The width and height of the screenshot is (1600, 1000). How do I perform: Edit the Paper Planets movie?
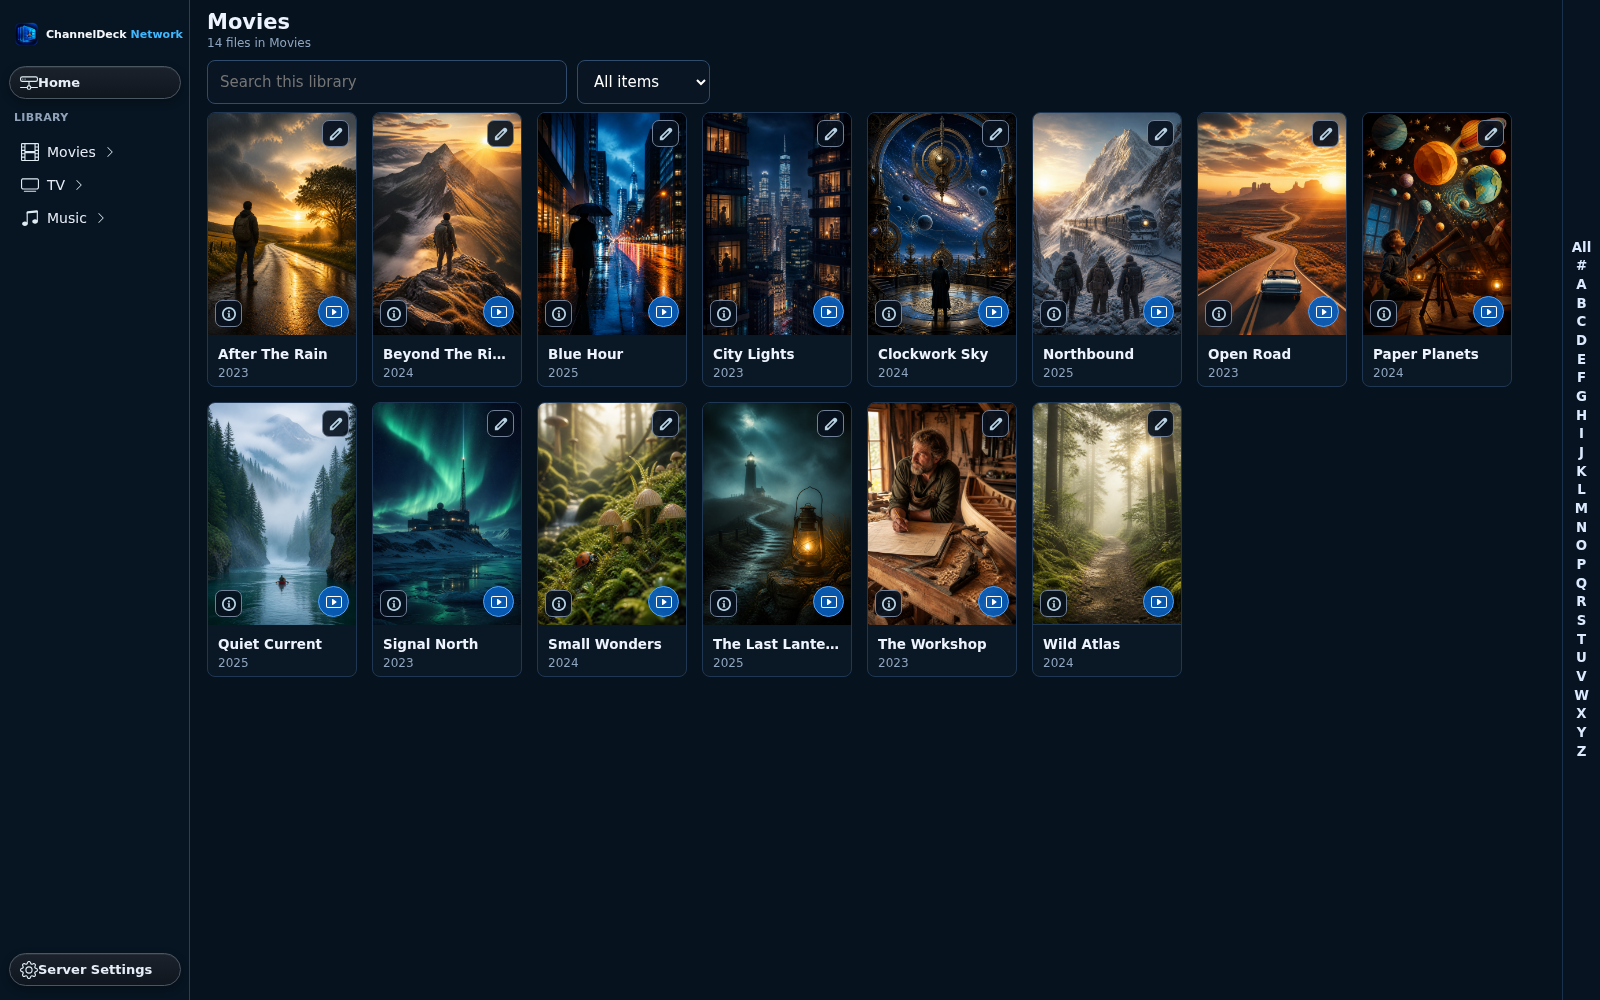tap(1491, 134)
